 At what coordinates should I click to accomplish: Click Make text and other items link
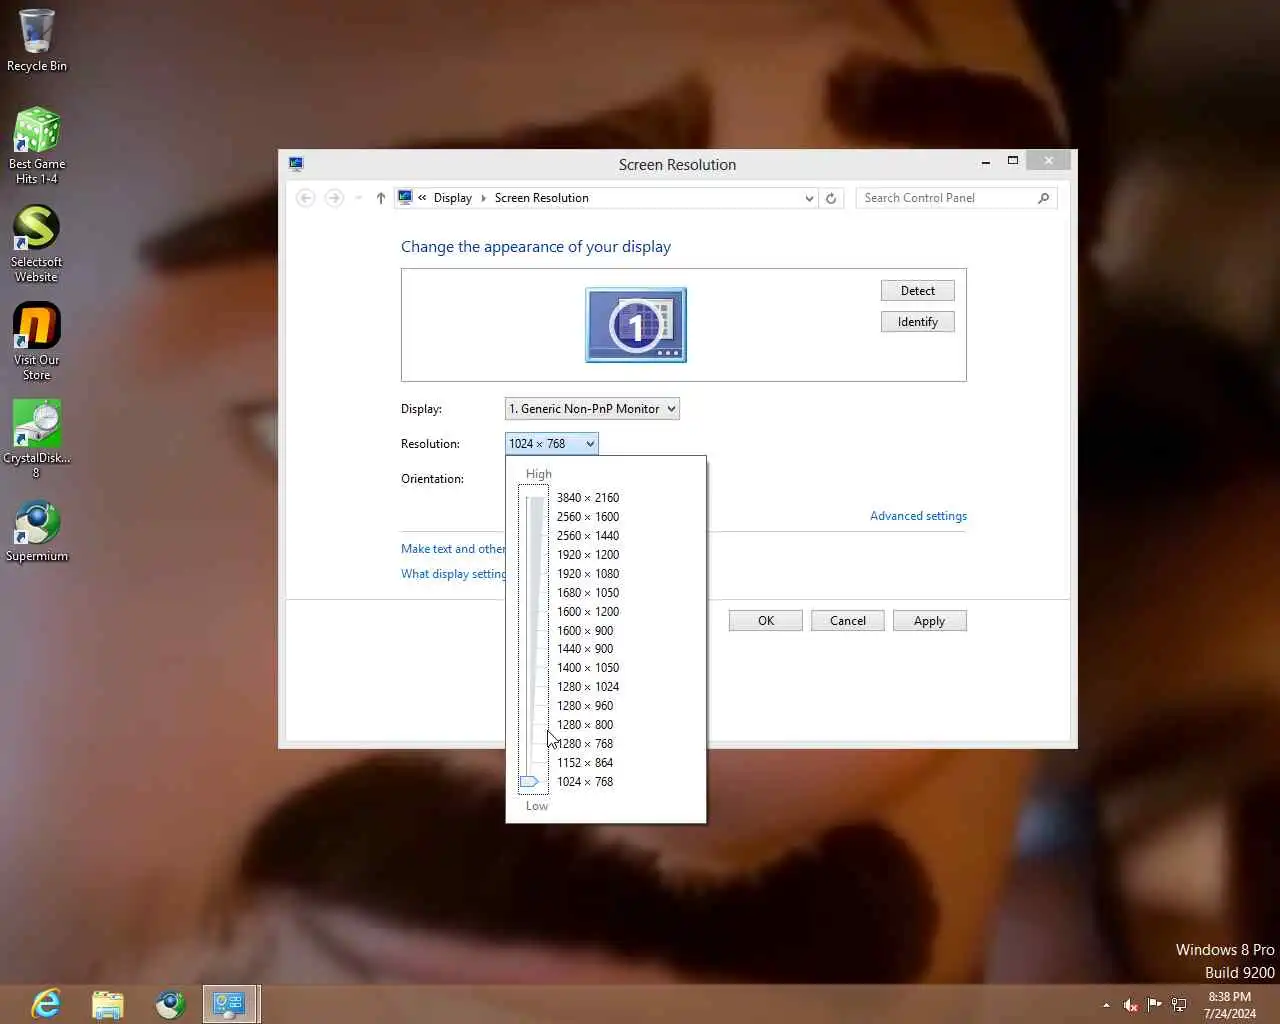[453, 549]
